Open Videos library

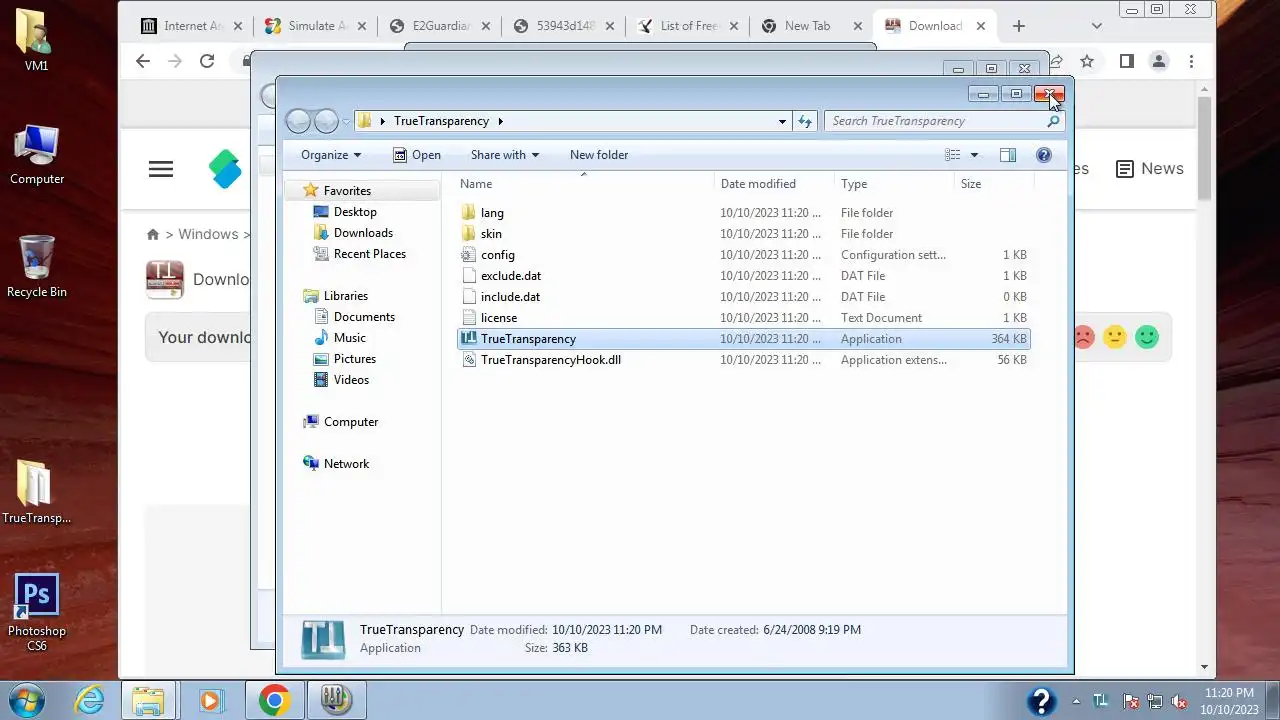point(341,380)
